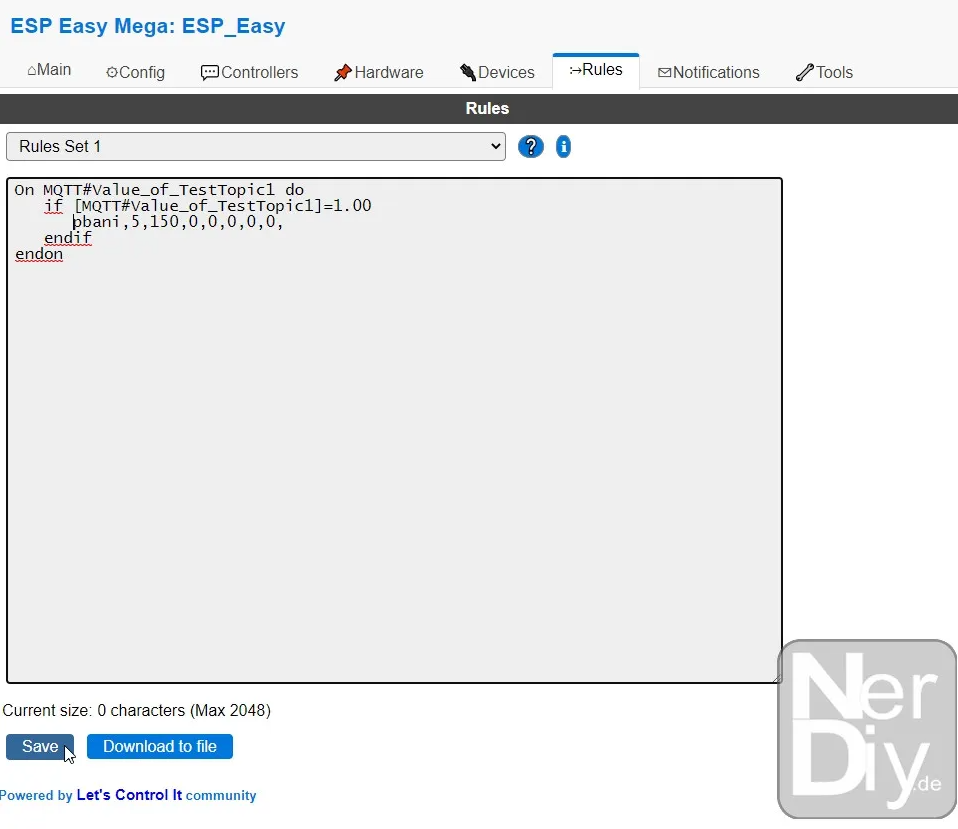Screen dimensions: 958x829
Task: Click the 'endif' line in editor
Action: (68, 238)
